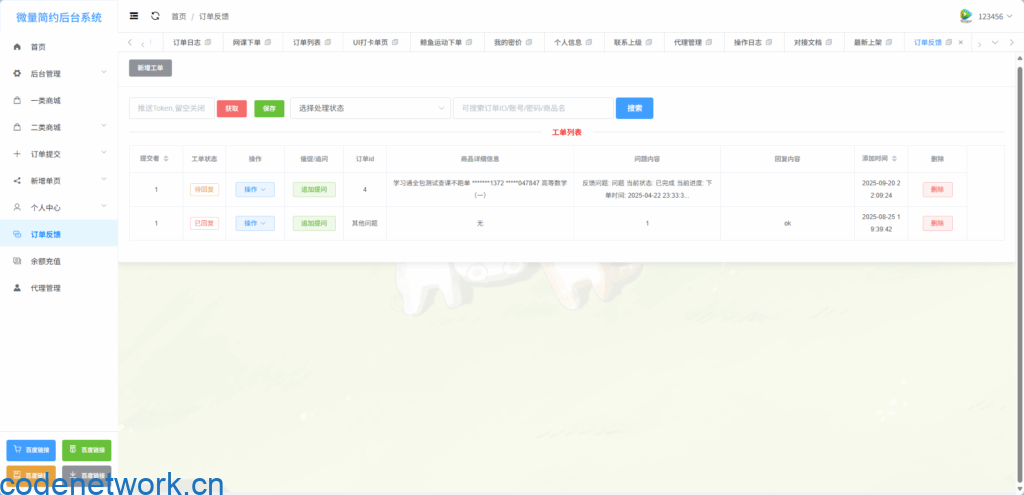Image resolution: width=1024 pixels, height=495 pixels.
Task: Click the plus icon beside 订单提交
Action: tap(17, 154)
